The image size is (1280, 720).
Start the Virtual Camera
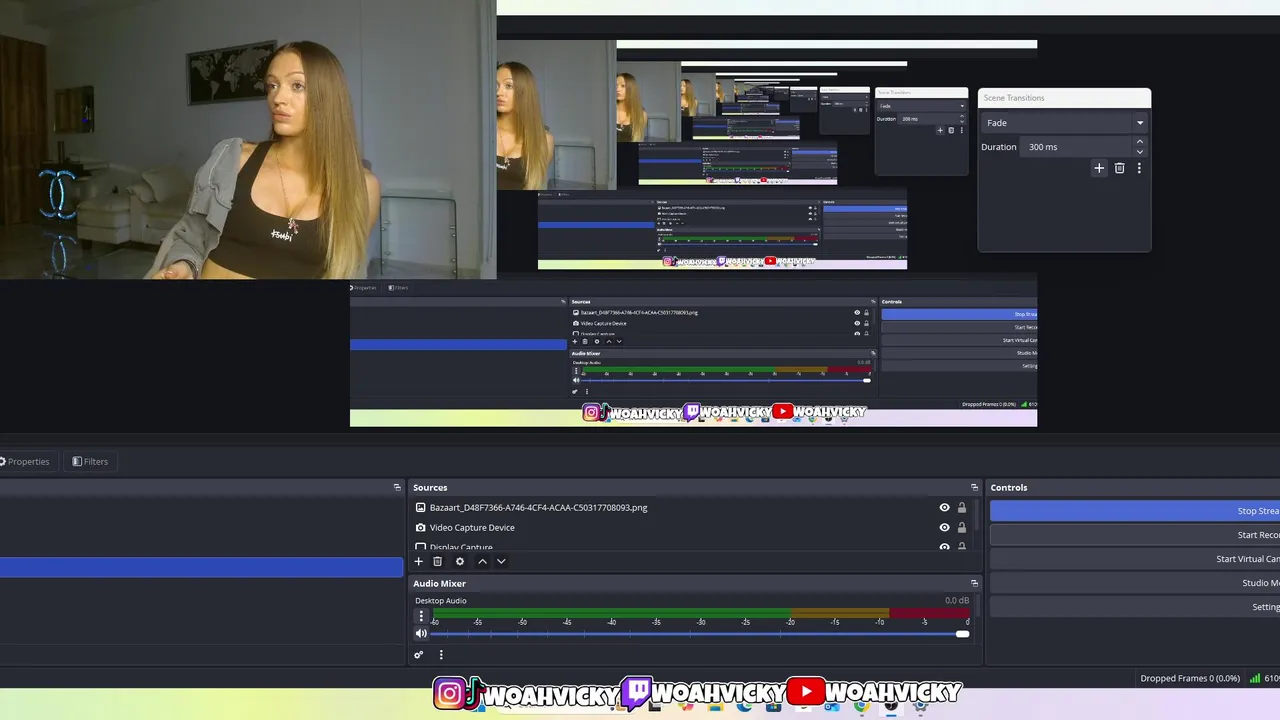coord(1135,559)
